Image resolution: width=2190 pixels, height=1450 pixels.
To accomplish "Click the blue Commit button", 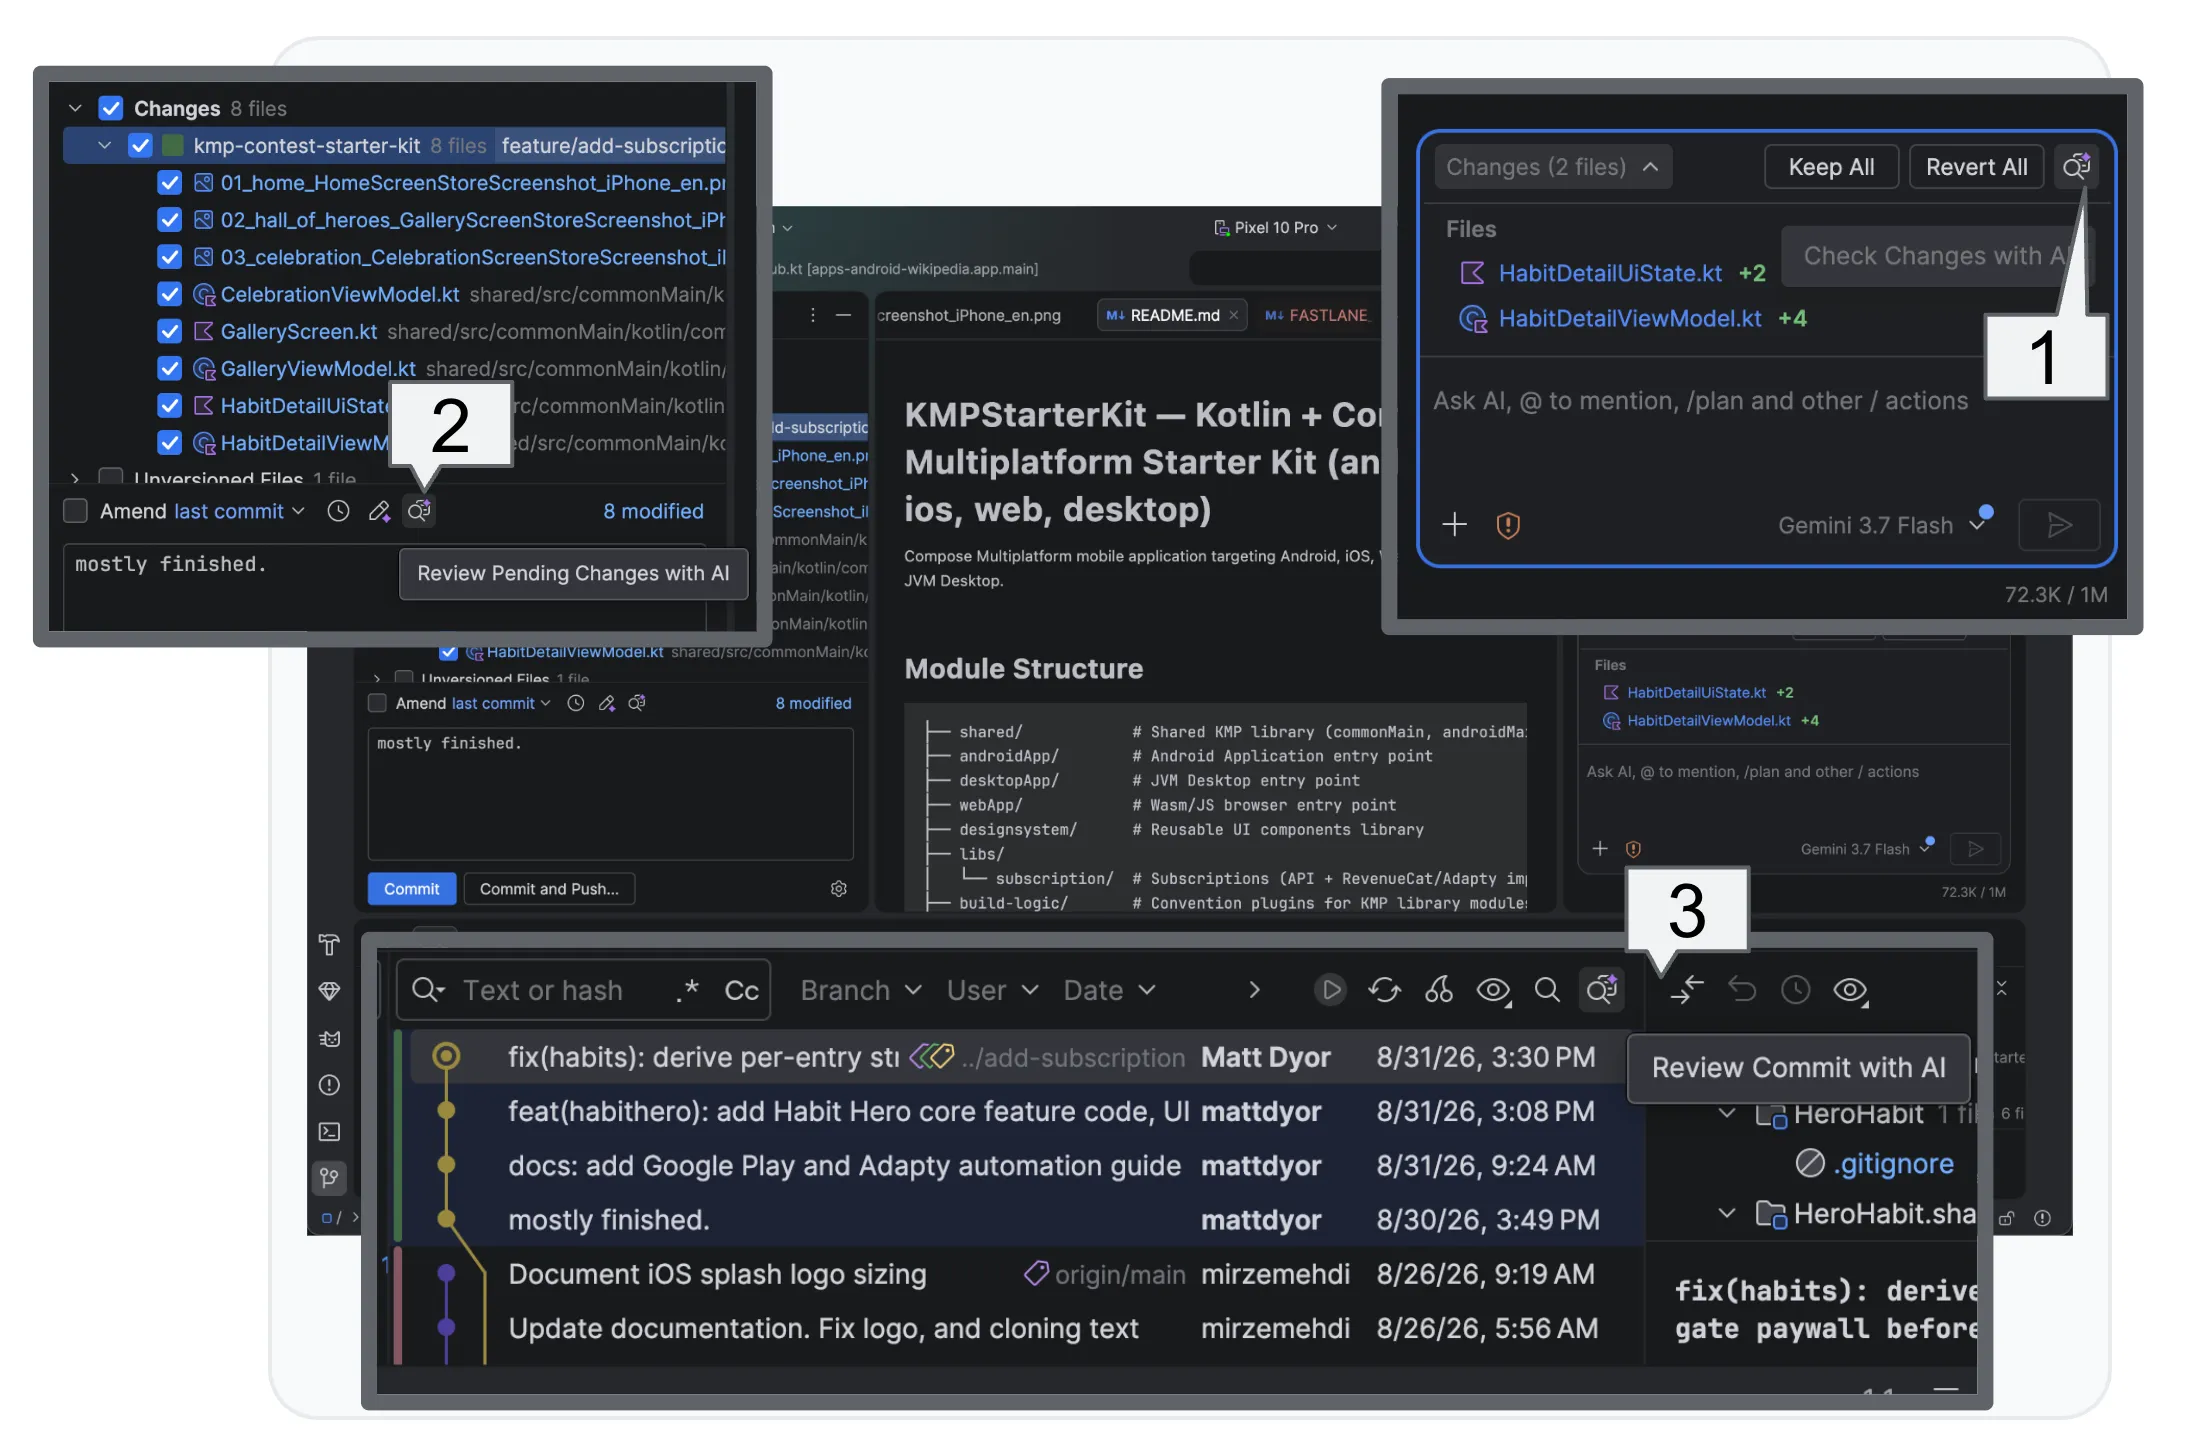I will (411, 889).
